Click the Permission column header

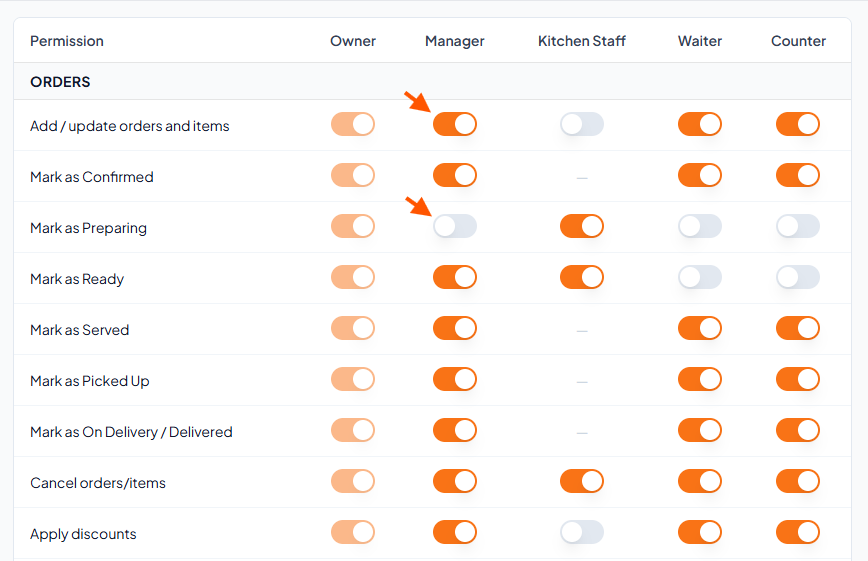66,41
